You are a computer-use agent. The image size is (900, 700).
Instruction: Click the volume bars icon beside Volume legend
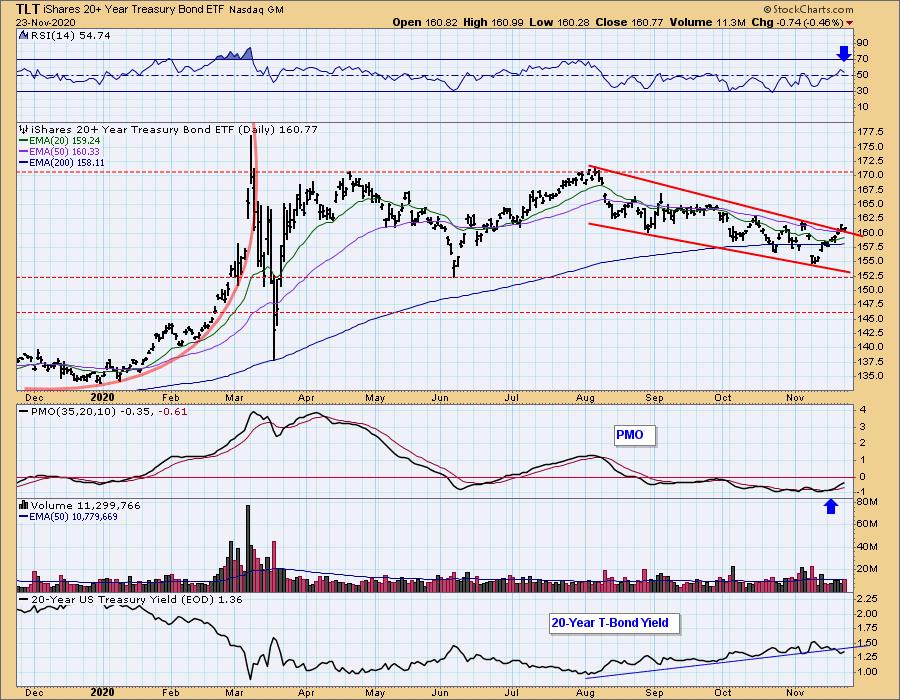pos(24,505)
